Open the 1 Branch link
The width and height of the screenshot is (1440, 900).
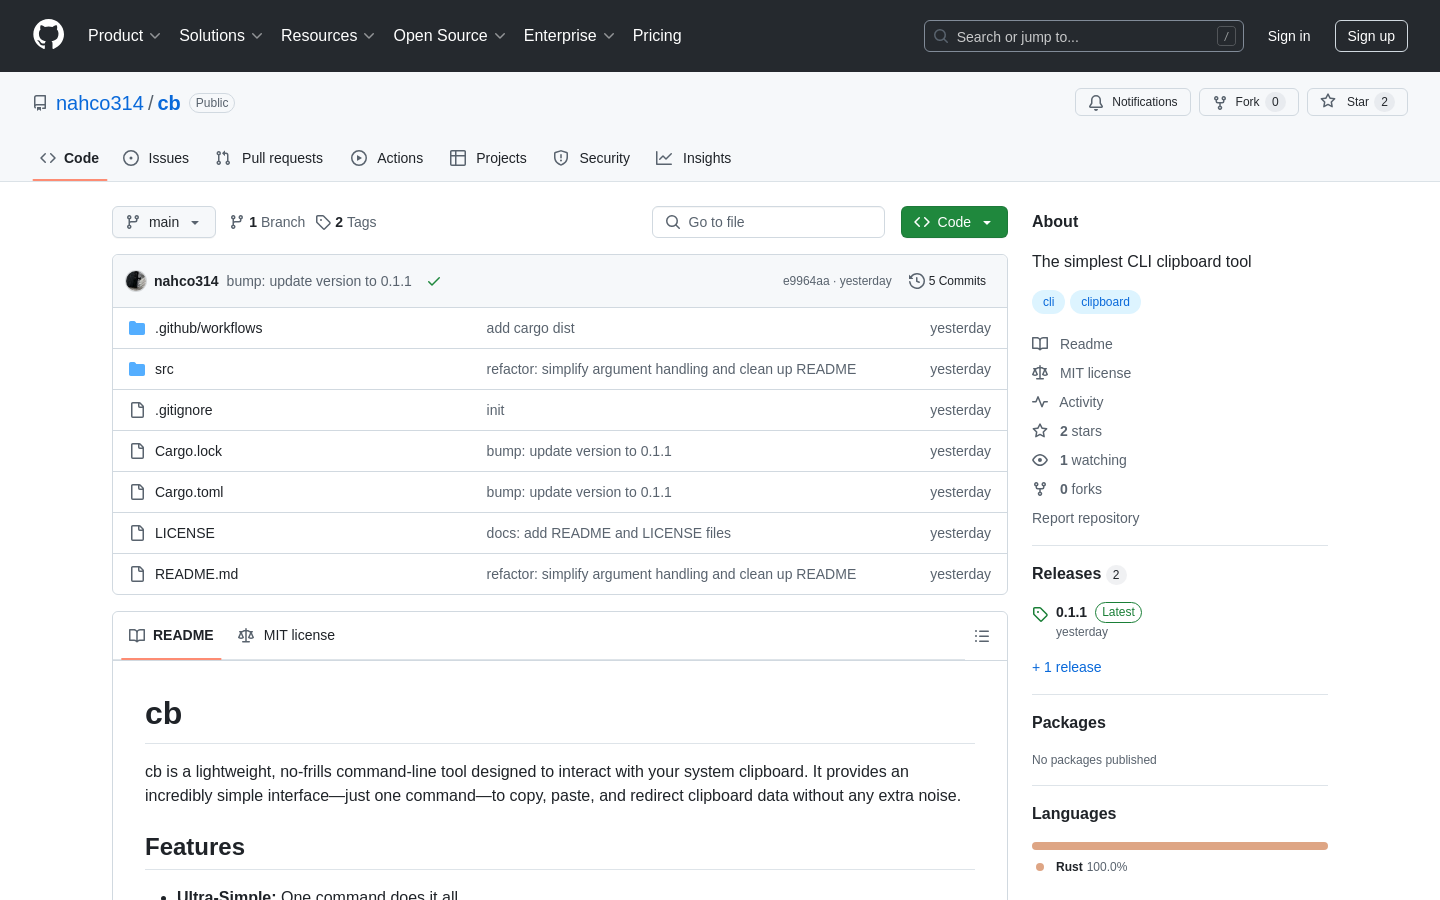coord(267,222)
